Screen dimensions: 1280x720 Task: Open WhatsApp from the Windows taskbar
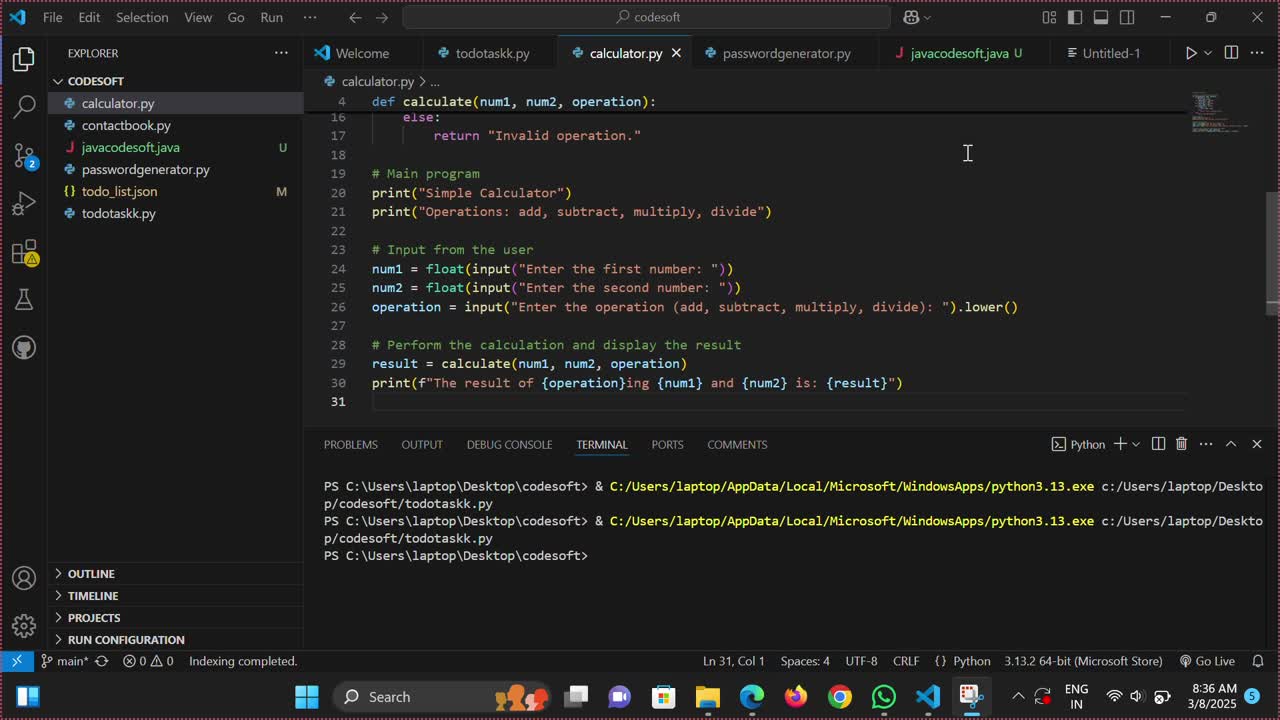pyautogui.click(x=884, y=697)
